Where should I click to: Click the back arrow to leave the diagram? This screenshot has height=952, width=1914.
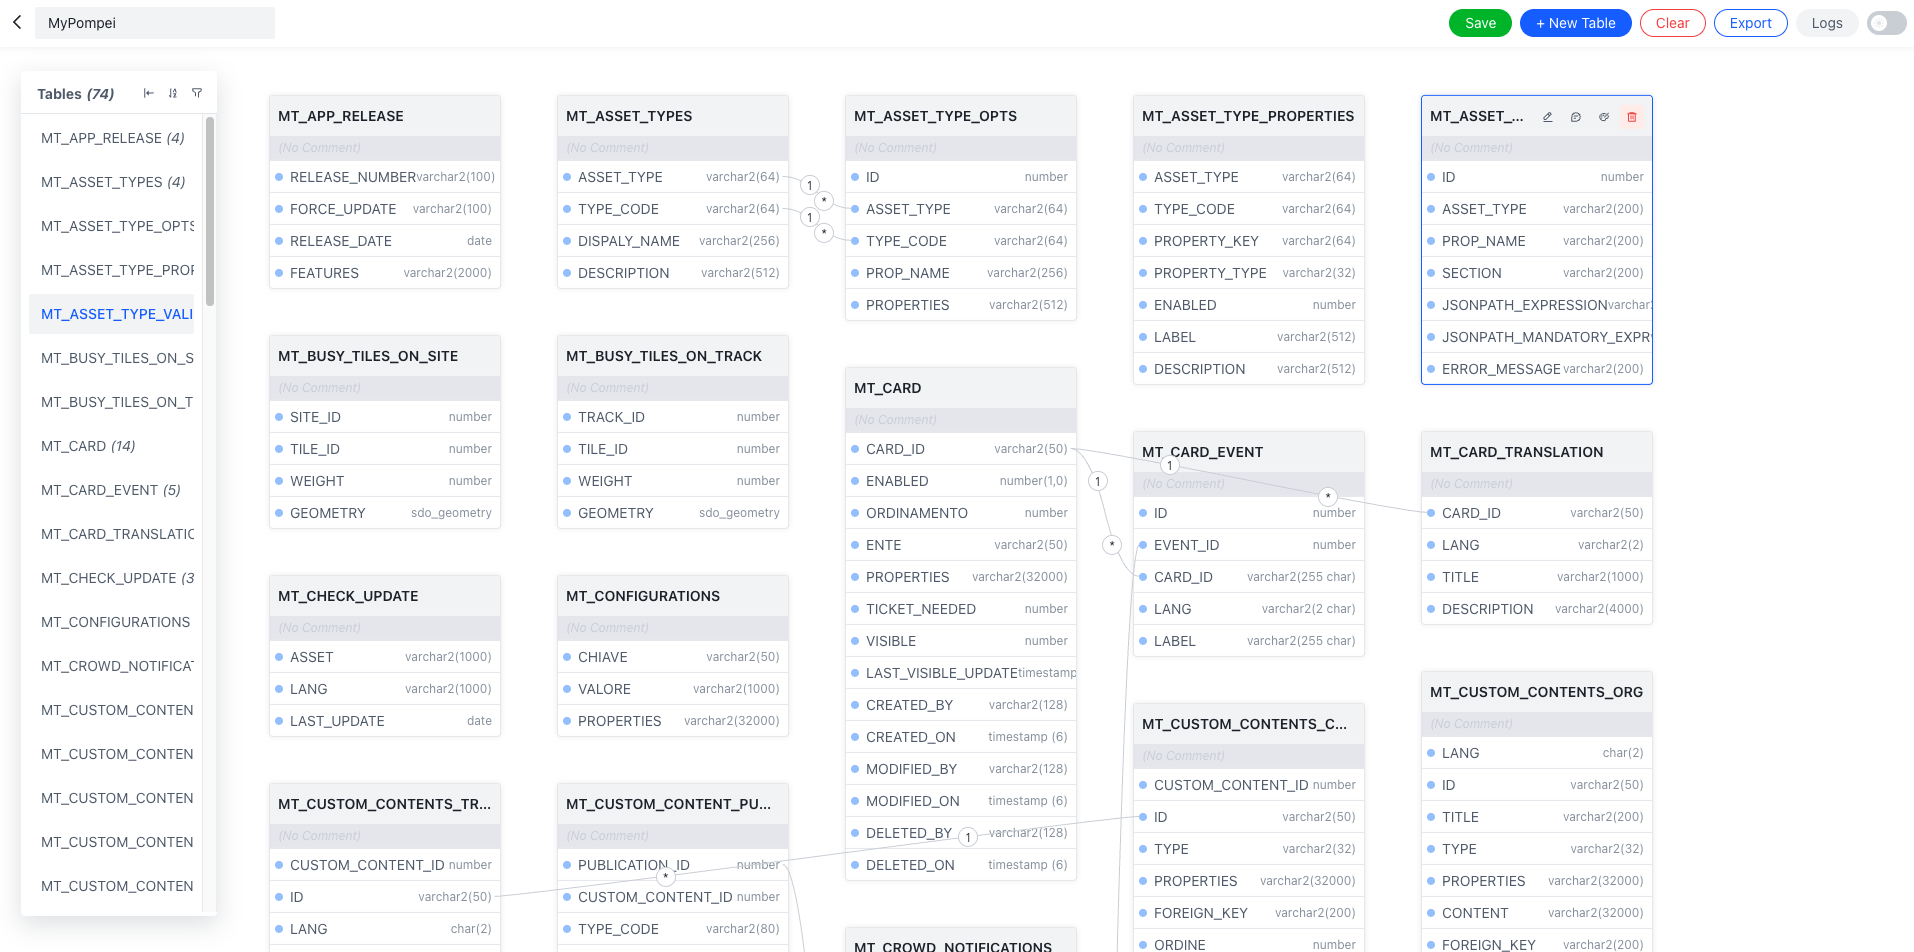(x=17, y=22)
